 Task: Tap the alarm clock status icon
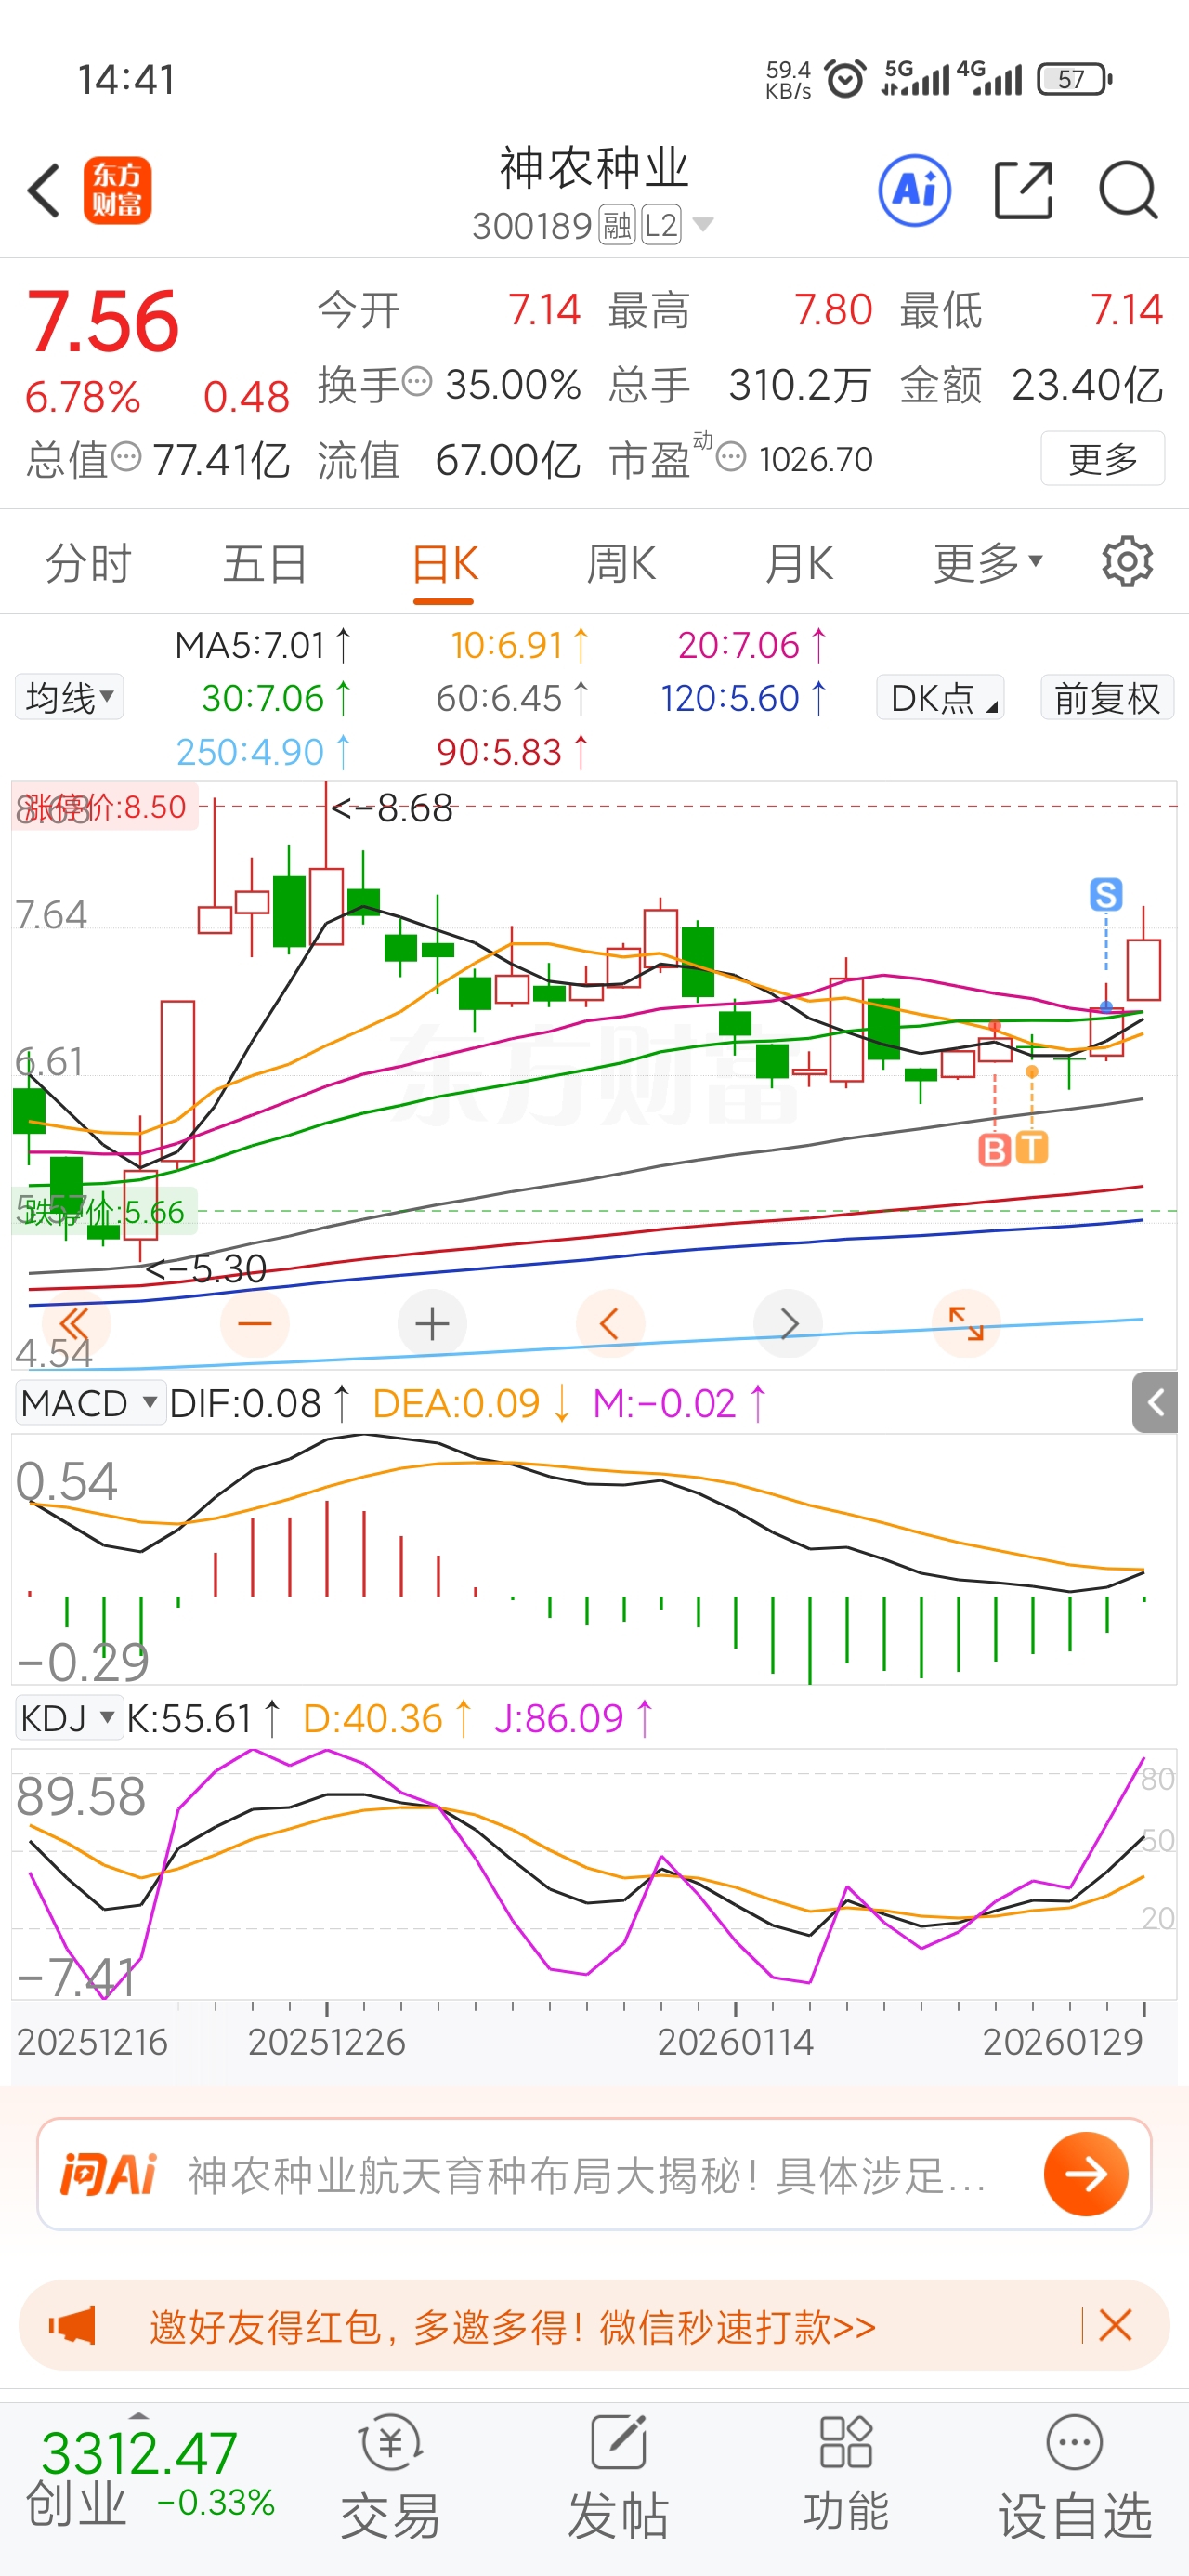844,79
